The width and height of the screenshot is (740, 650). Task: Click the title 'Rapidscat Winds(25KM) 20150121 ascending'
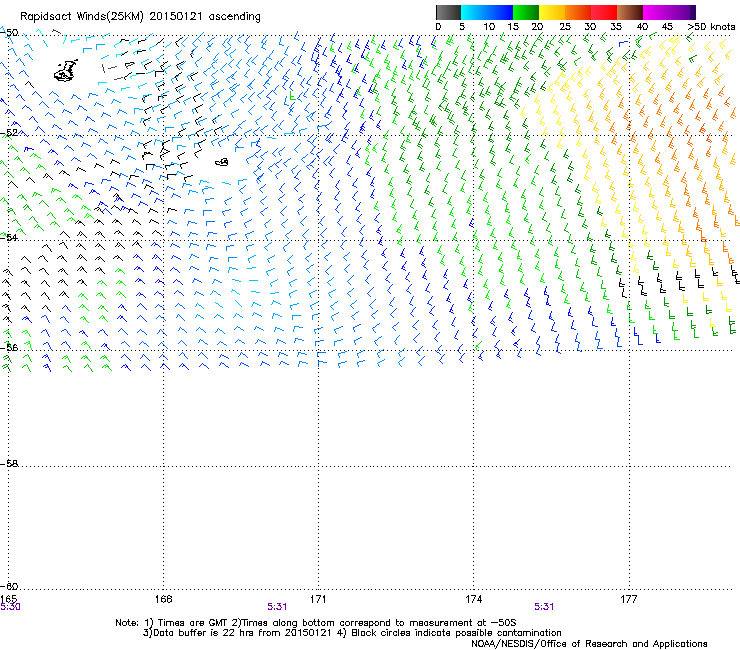(x=140, y=17)
